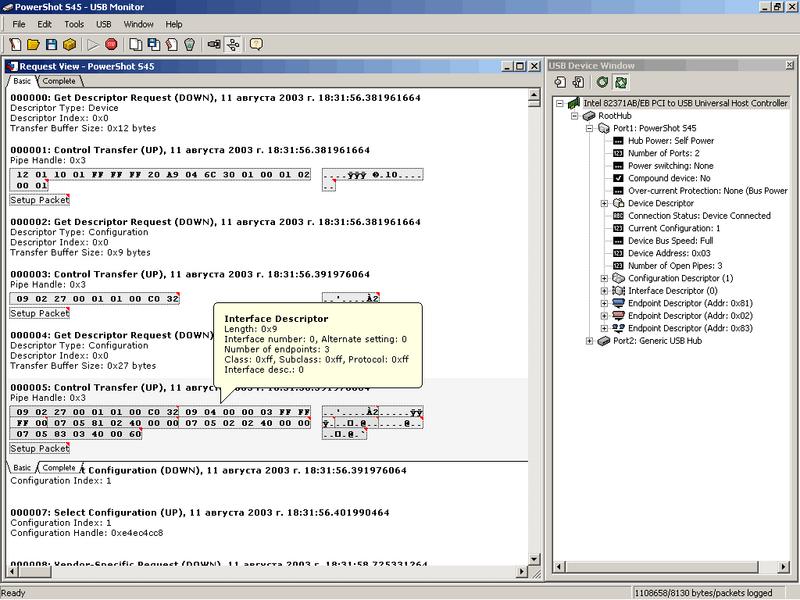Click the help speech bubble toolbar icon
This screenshot has height=600, width=800.
(256, 44)
